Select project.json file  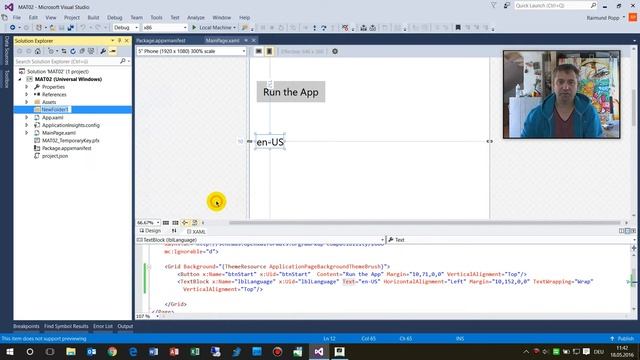55,156
